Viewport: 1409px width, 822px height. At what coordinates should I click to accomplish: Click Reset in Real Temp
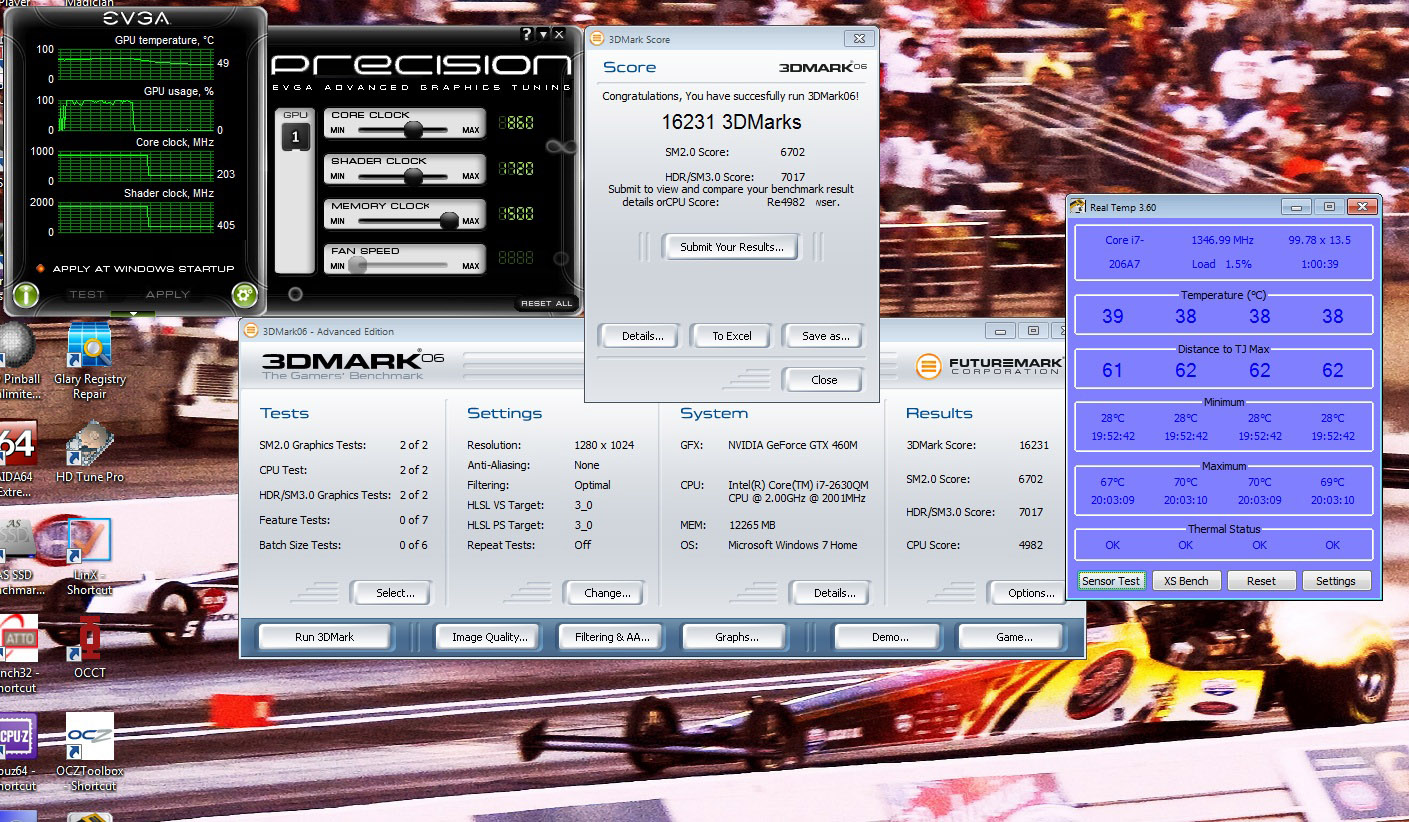click(x=1261, y=581)
